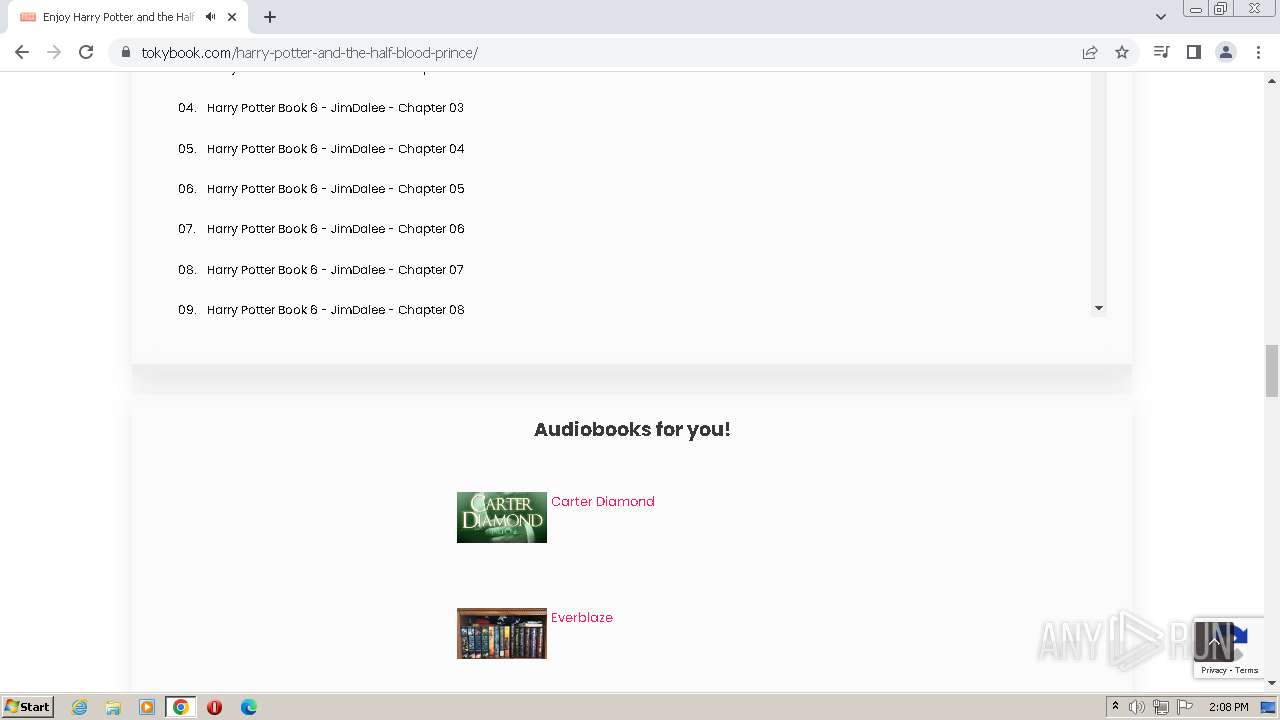Play Chapter 05 track
Screen dimensions: 1280x720
tap(335, 189)
